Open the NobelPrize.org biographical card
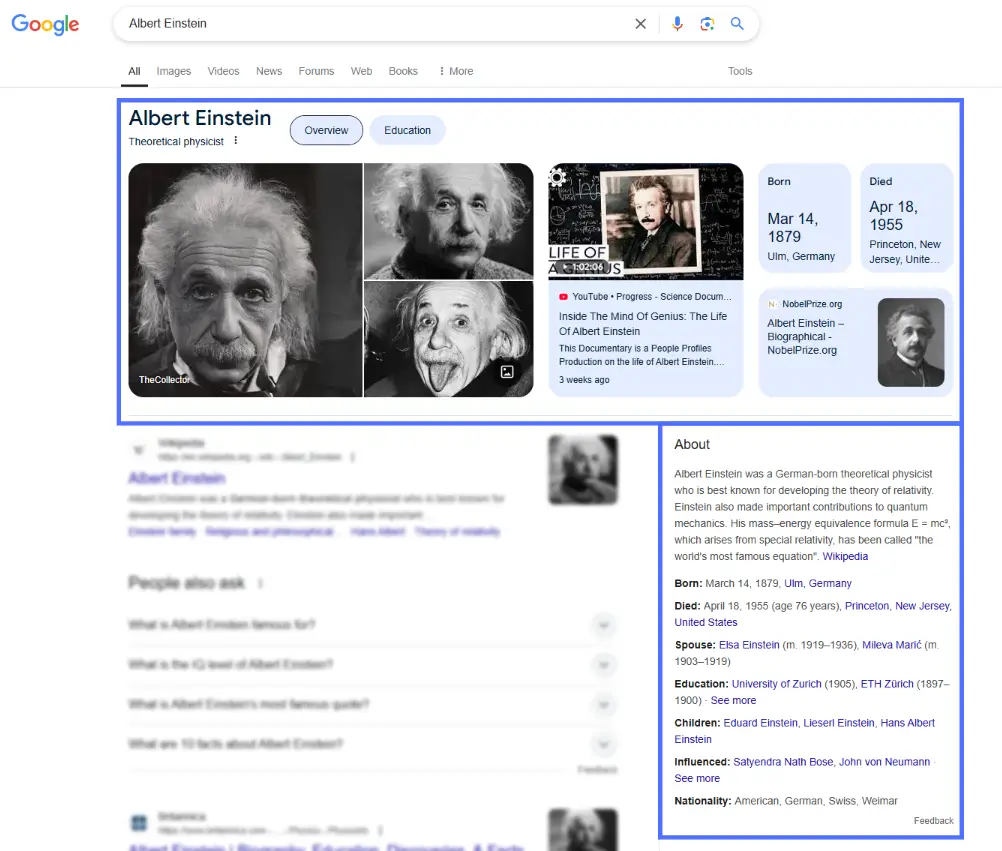This screenshot has width=1002, height=851. click(855, 342)
